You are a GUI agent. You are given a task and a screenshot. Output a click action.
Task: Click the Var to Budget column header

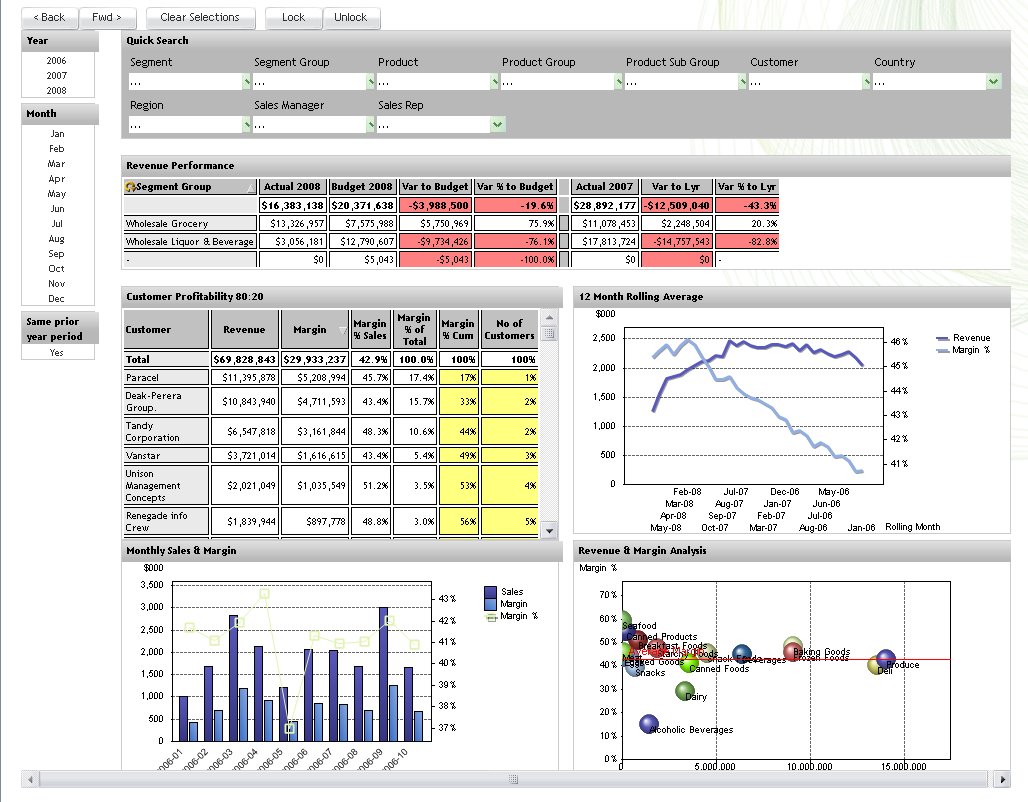coord(435,187)
